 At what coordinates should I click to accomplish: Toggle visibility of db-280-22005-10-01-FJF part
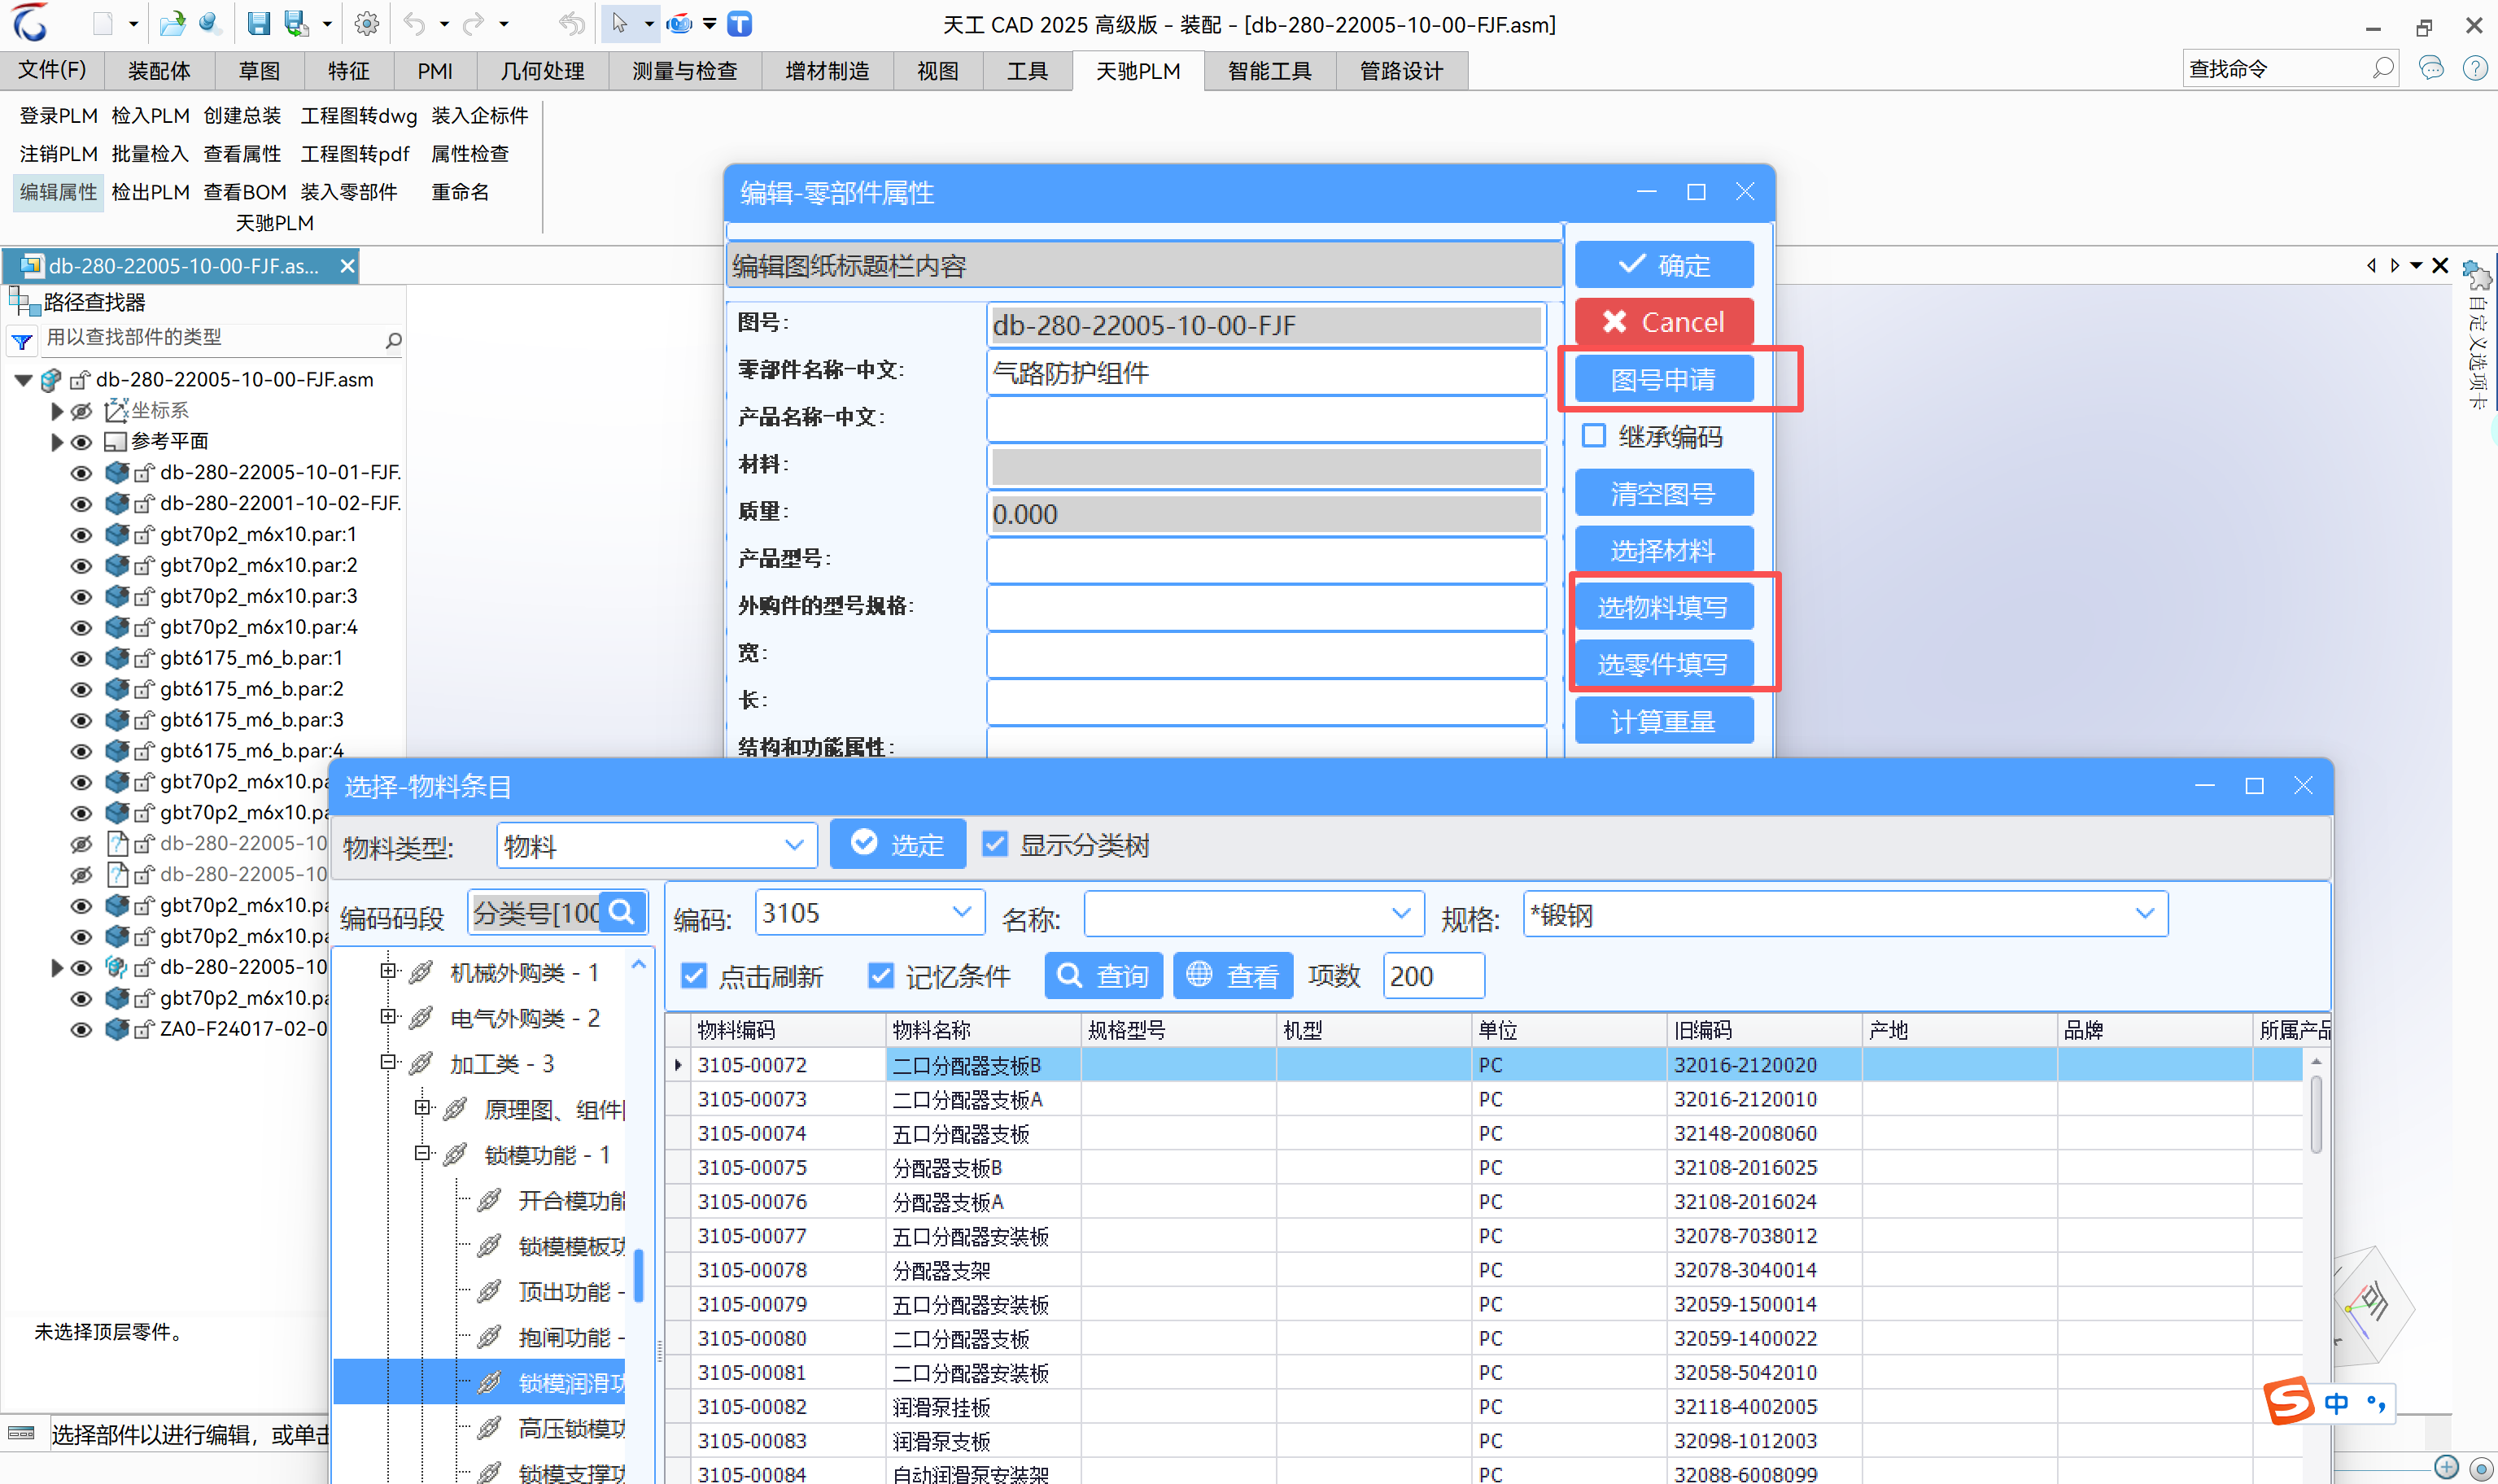pyautogui.click(x=81, y=473)
